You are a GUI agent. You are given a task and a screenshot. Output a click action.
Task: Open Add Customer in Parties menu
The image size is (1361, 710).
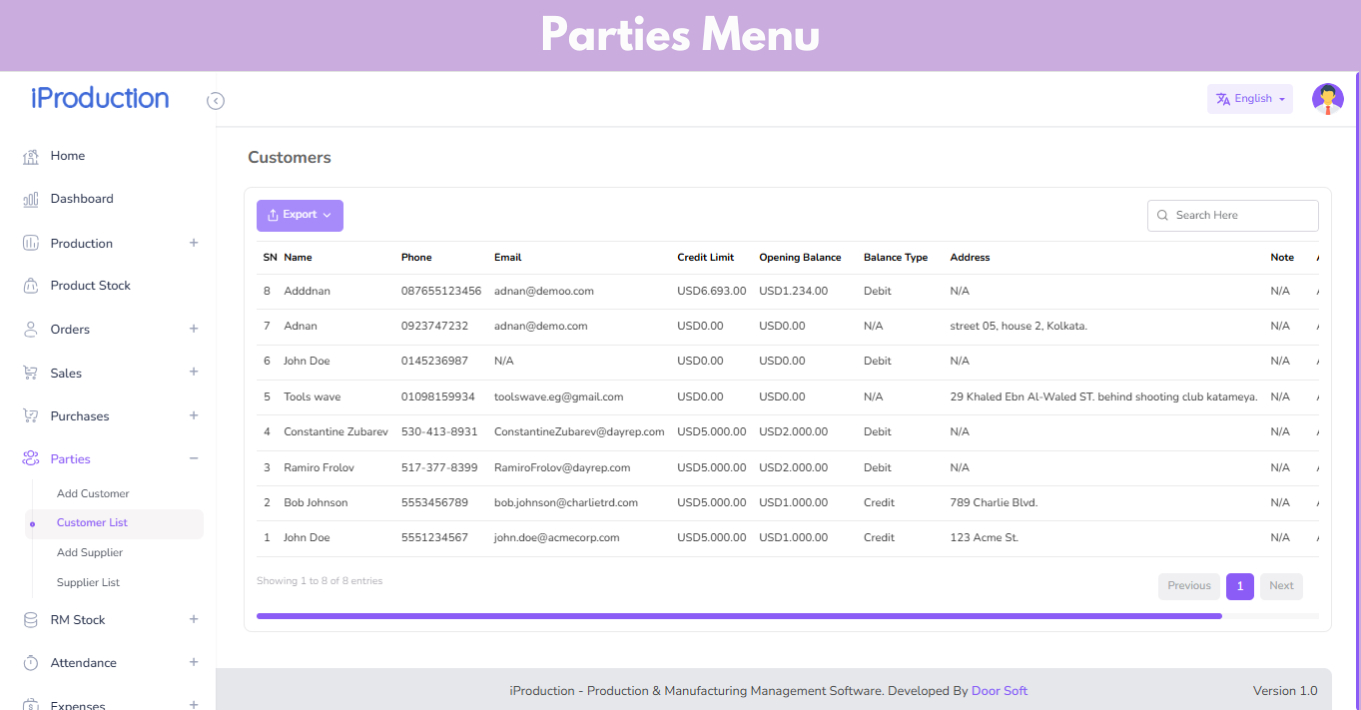click(x=93, y=494)
